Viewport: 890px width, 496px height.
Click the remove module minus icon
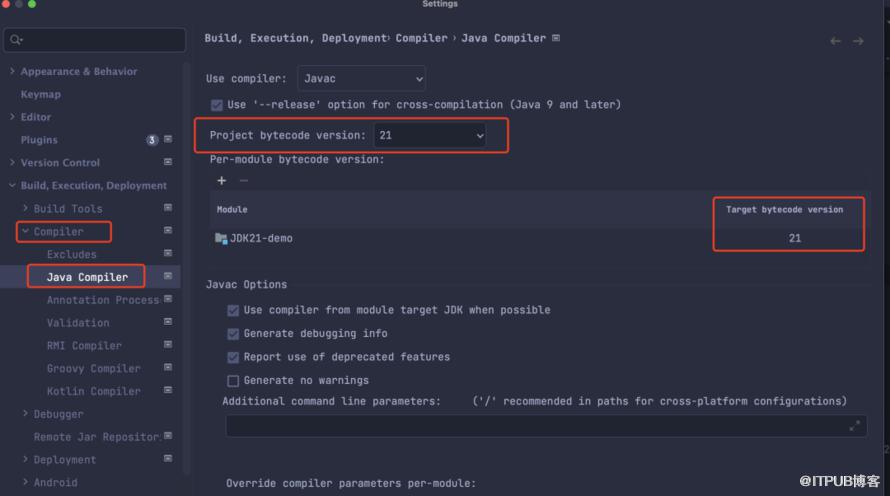(244, 180)
